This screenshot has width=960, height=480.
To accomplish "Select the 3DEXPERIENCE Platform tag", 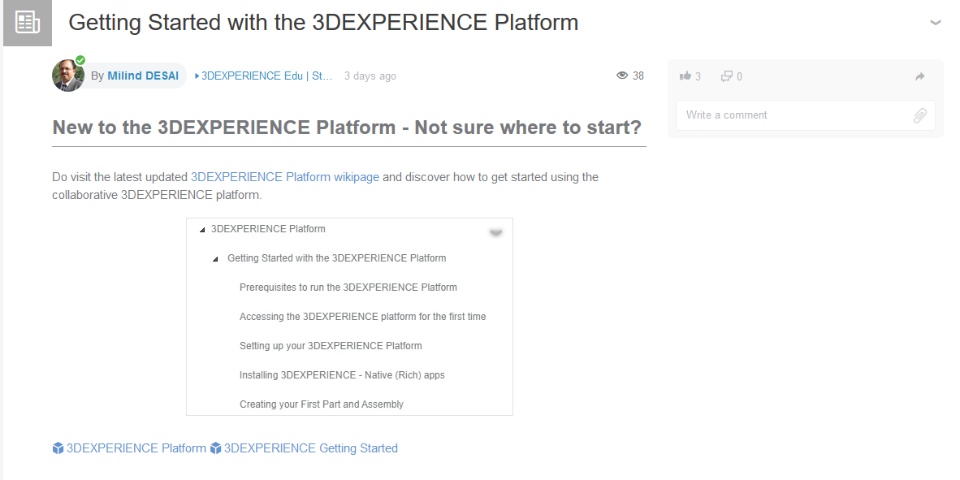I will click(x=136, y=448).
